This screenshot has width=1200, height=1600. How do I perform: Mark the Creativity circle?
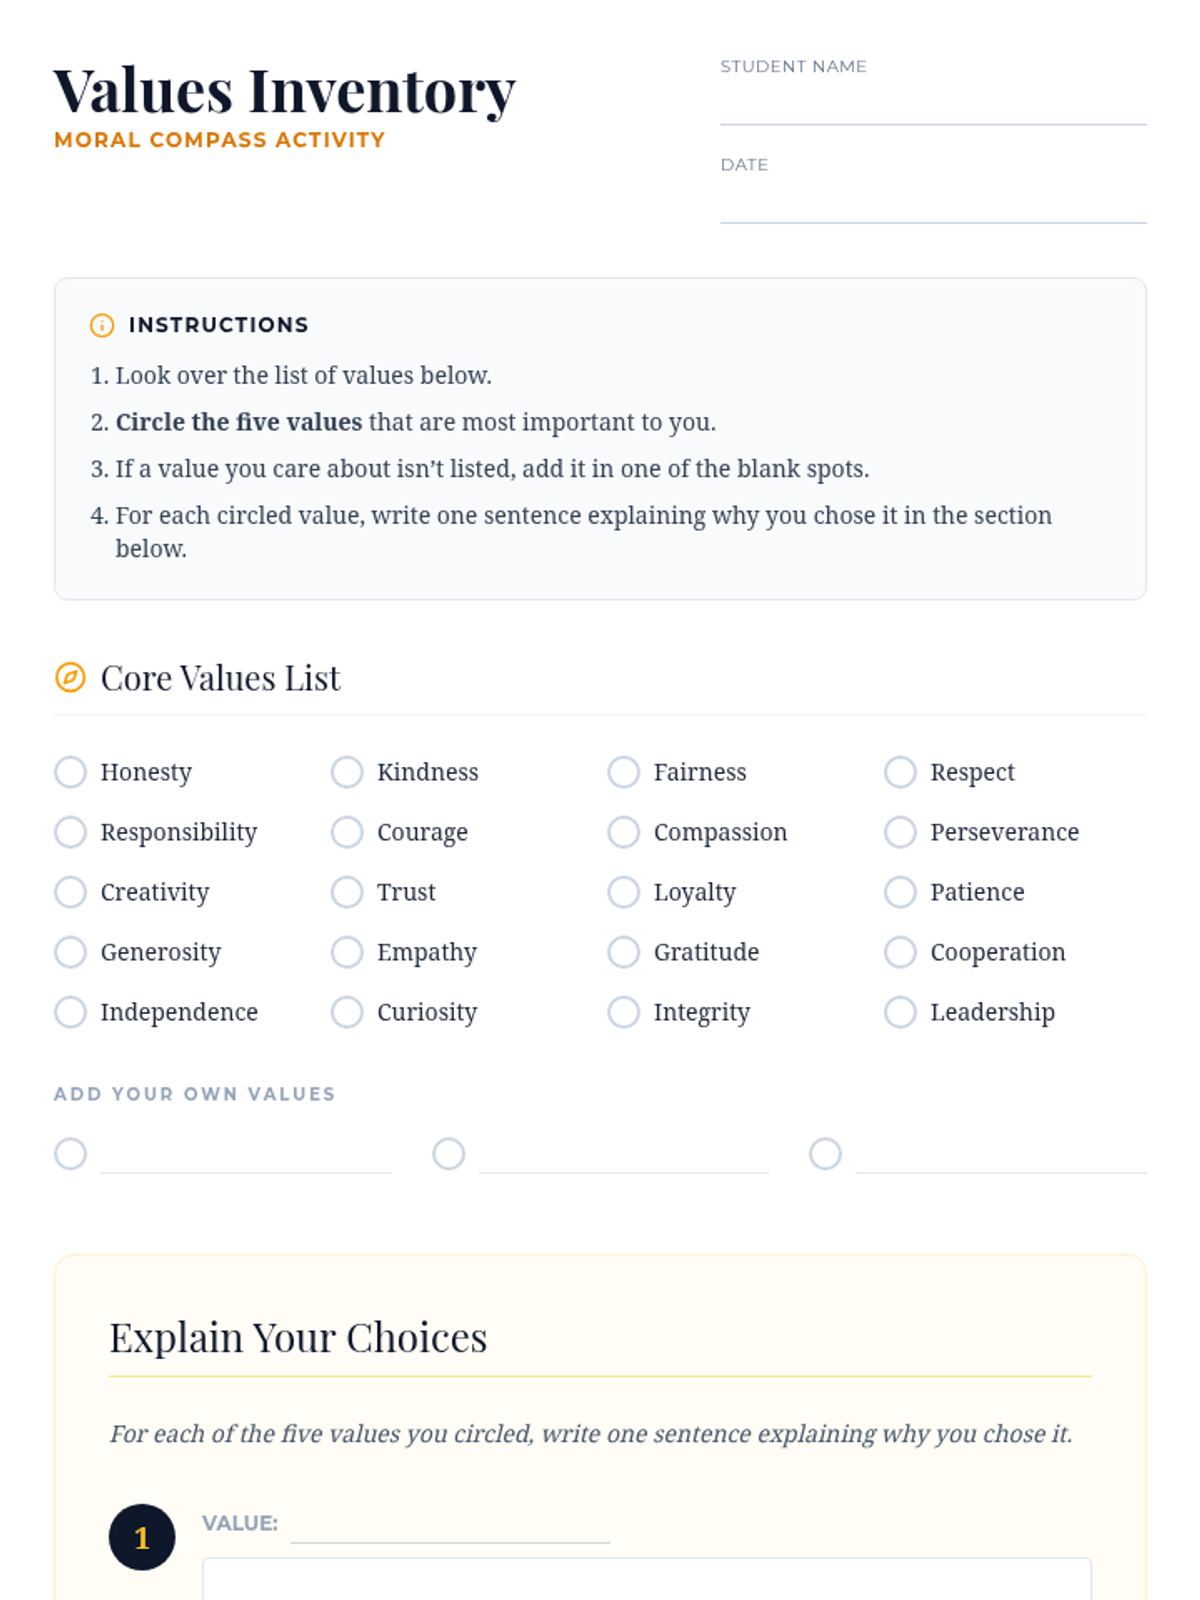(70, 892)
